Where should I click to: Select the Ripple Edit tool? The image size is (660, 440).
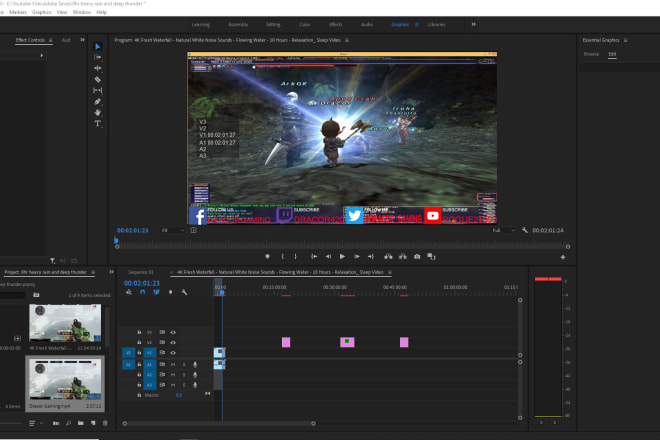[98, 68]
